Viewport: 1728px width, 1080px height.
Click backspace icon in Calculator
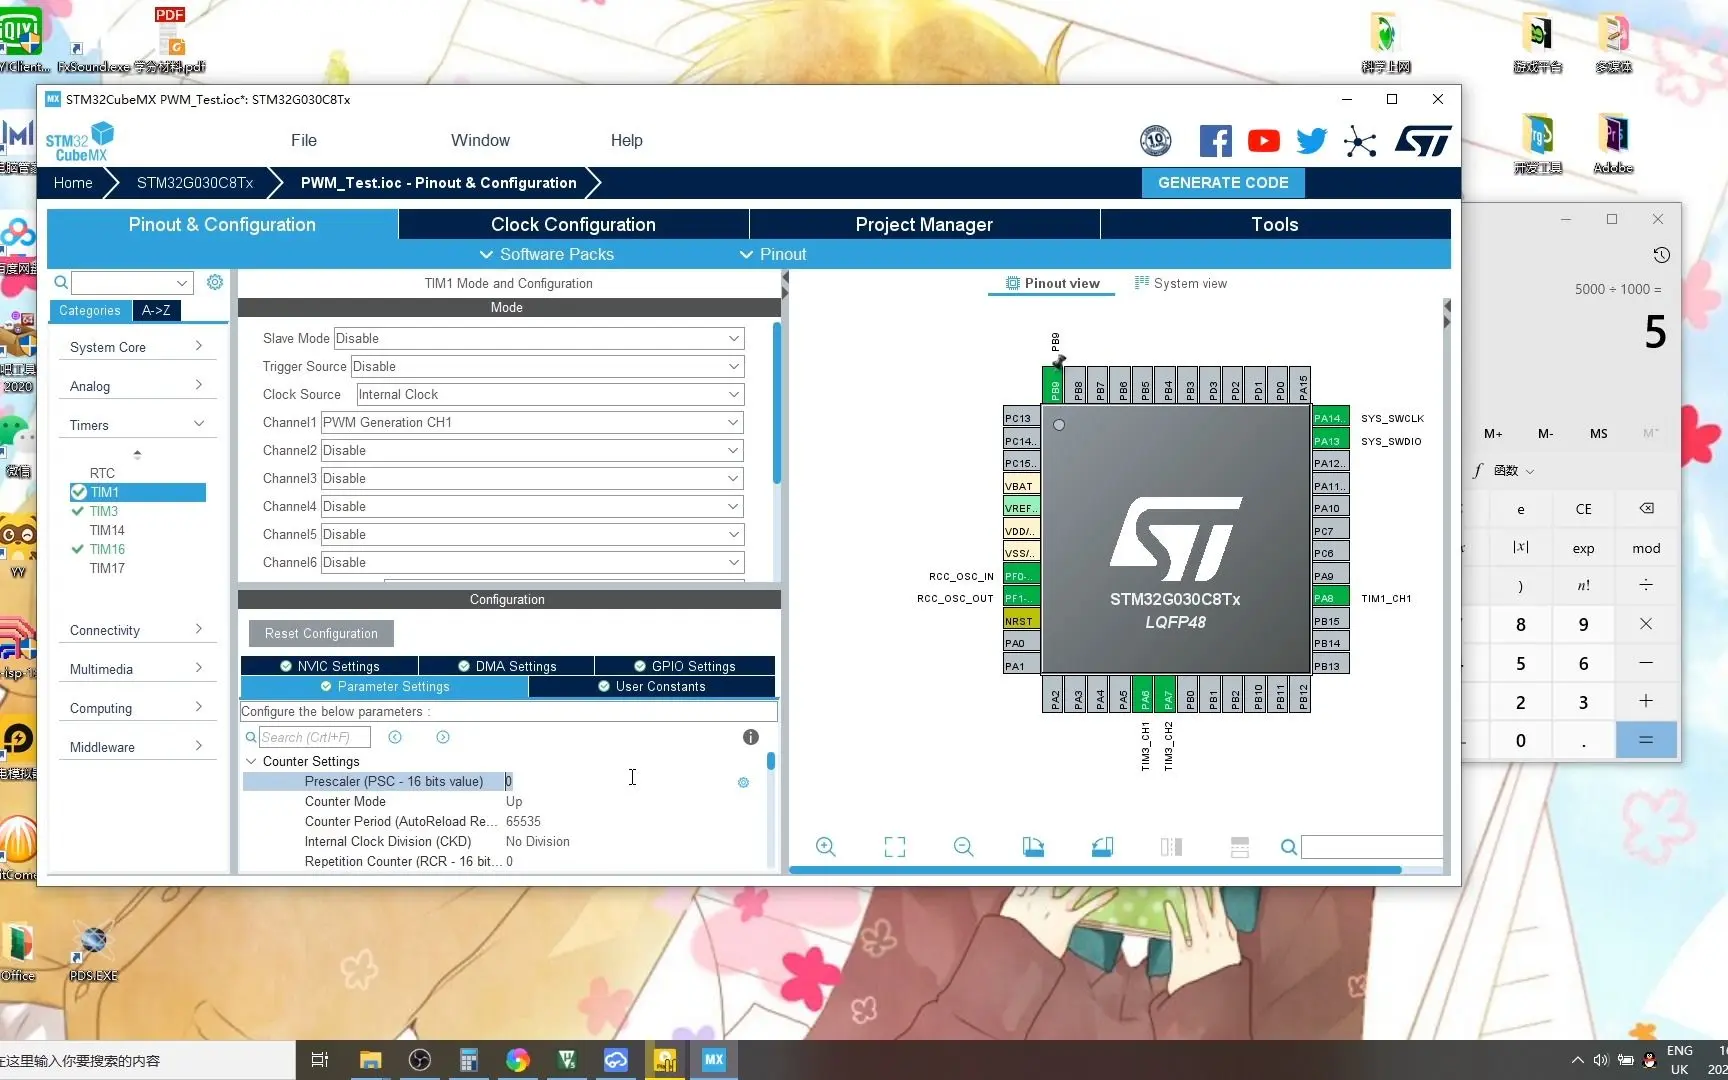(x=1646, y=508)
